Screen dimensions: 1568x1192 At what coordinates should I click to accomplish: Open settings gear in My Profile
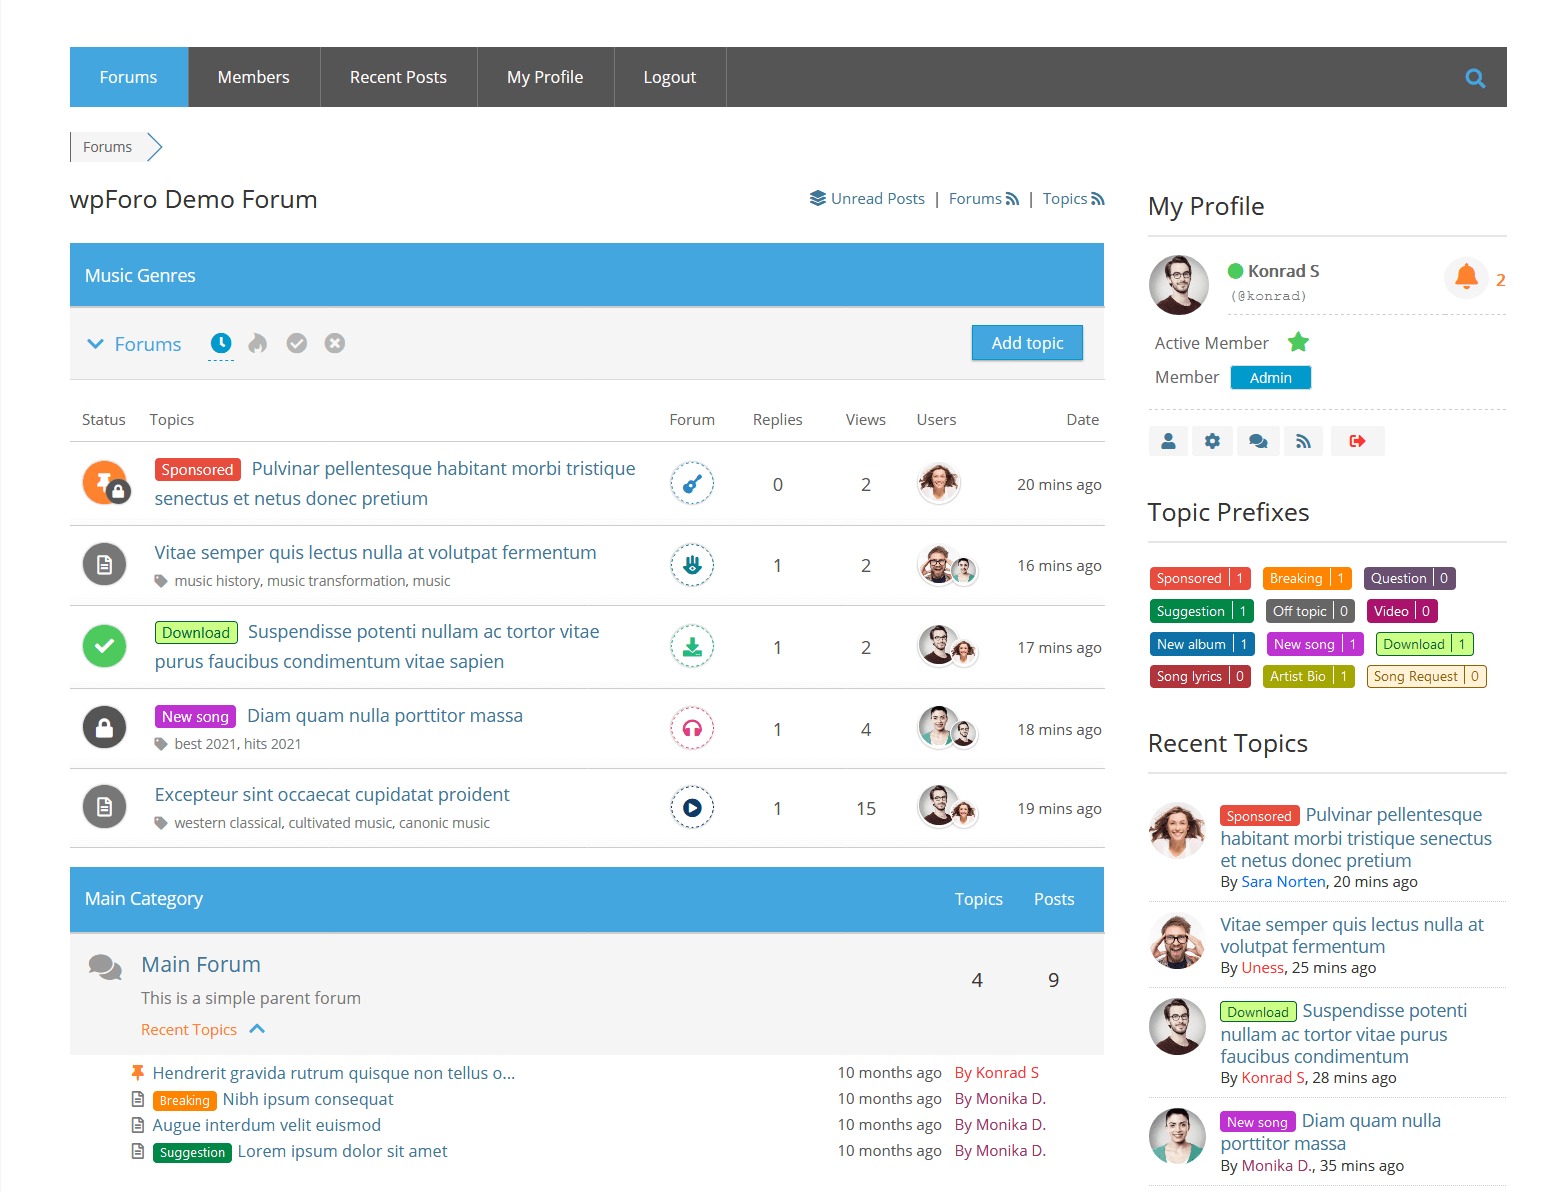click(1212, 441)
